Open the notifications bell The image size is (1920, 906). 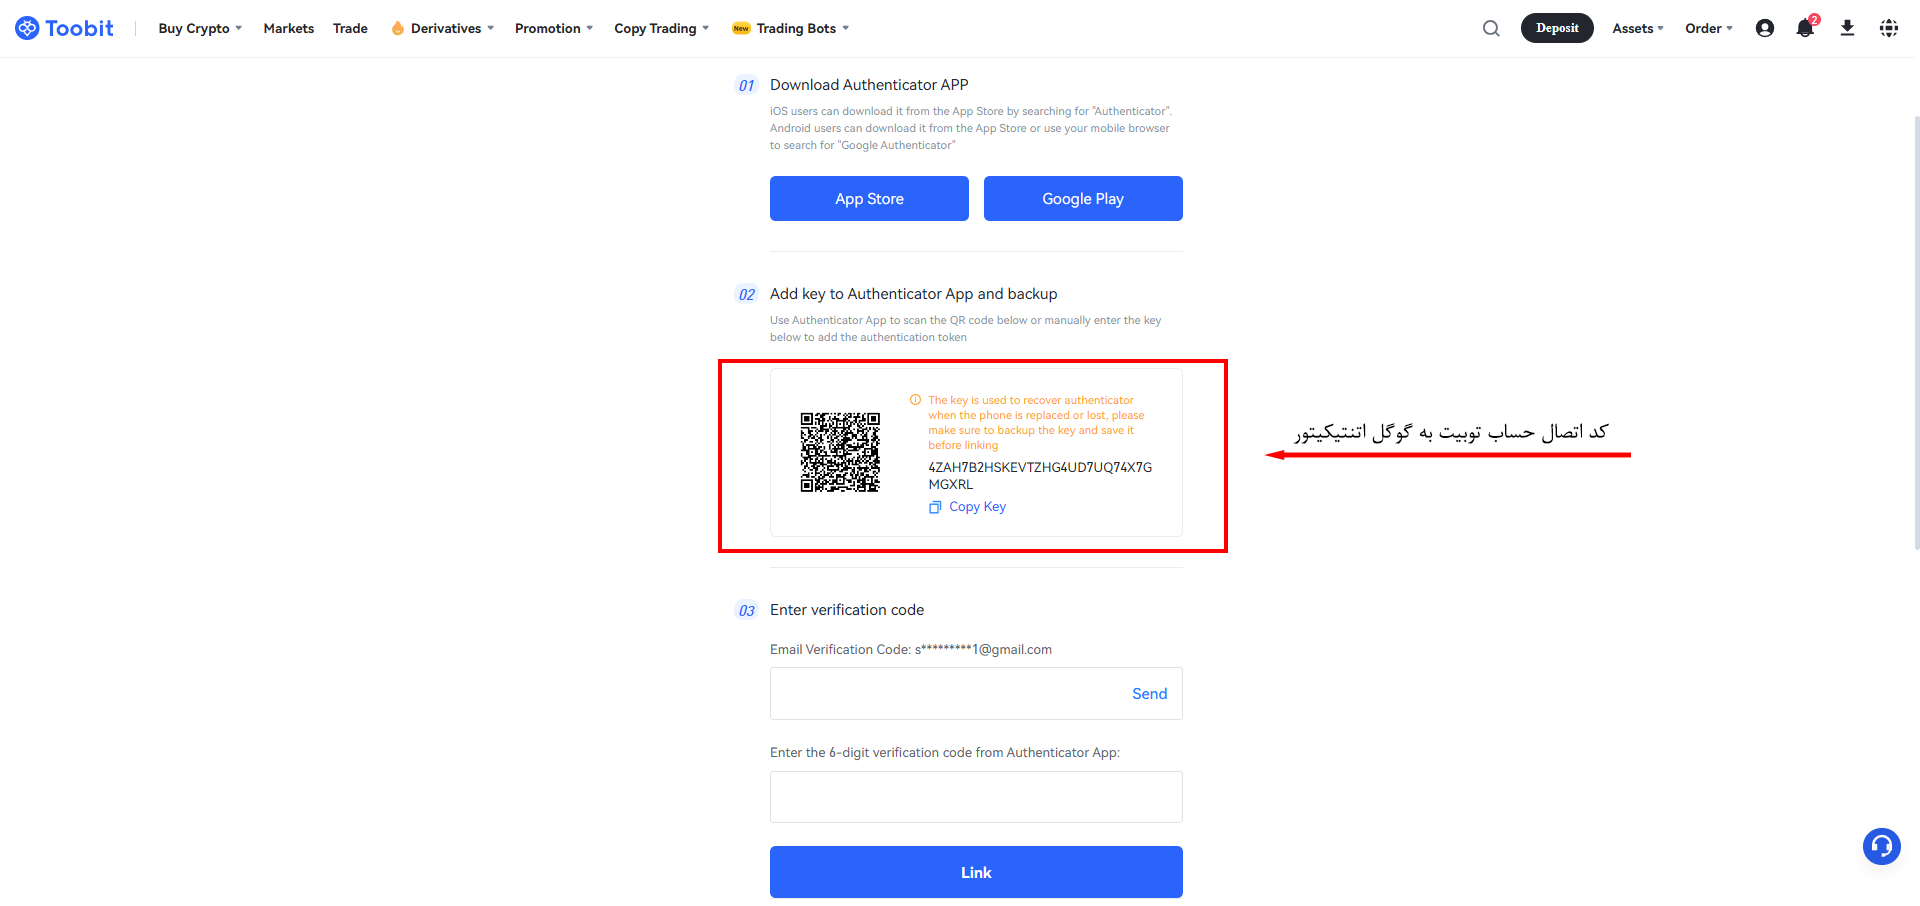(x=1805, y=28)
